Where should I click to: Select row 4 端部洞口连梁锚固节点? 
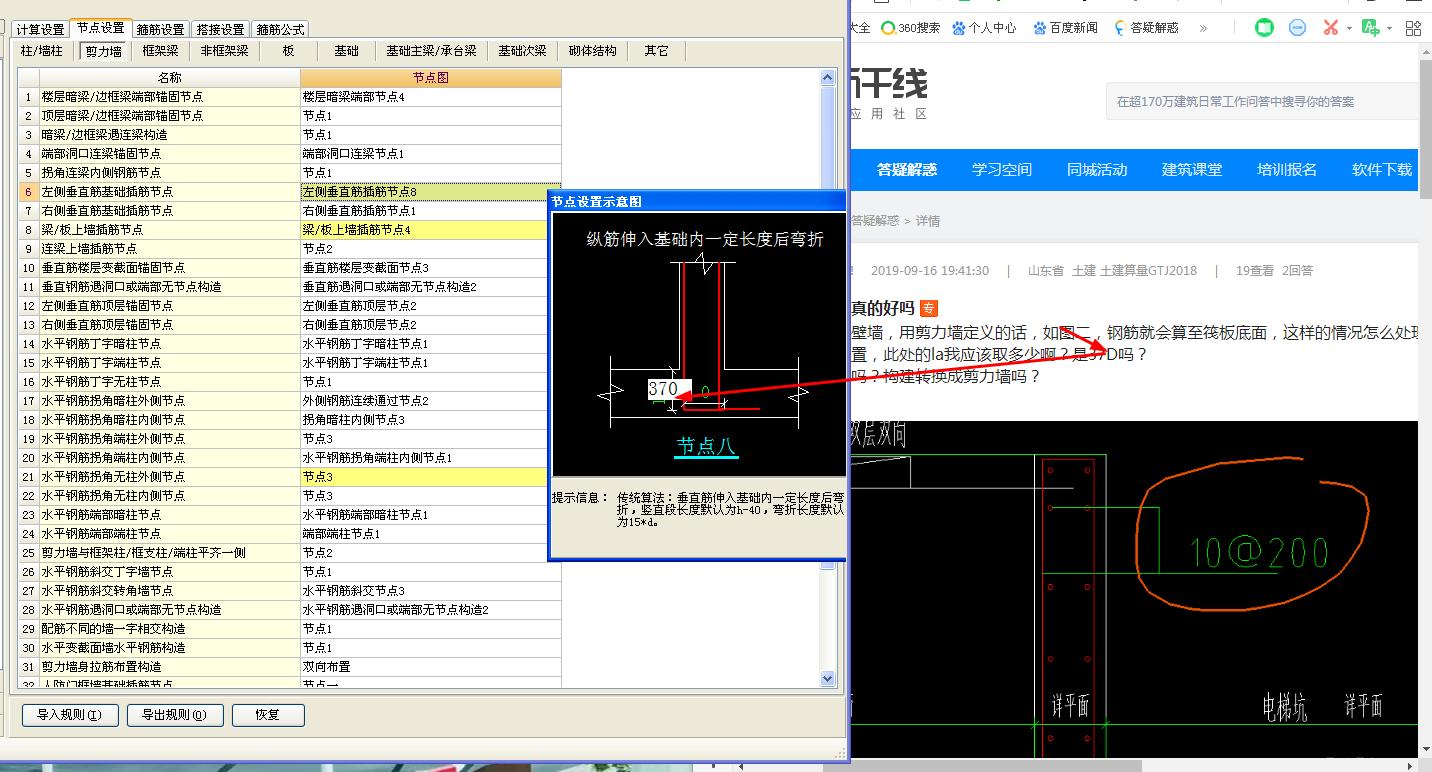click(x=169, y=154)
